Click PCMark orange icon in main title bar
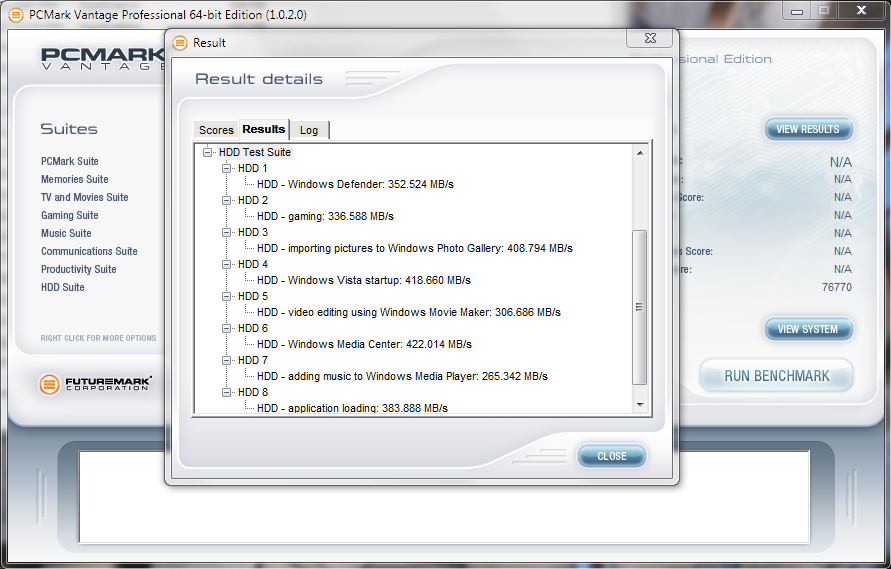 point(16,14)
